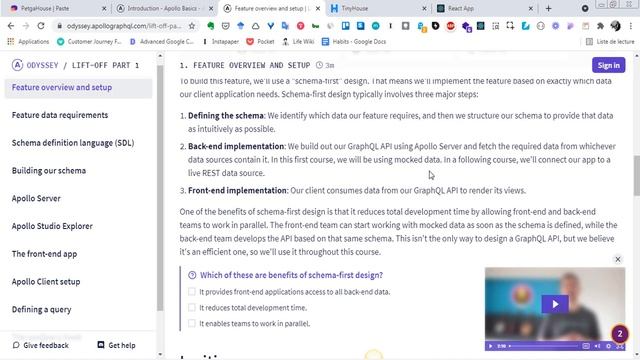Click the Get help icon

pyautogui.click(x=101, y=345)
